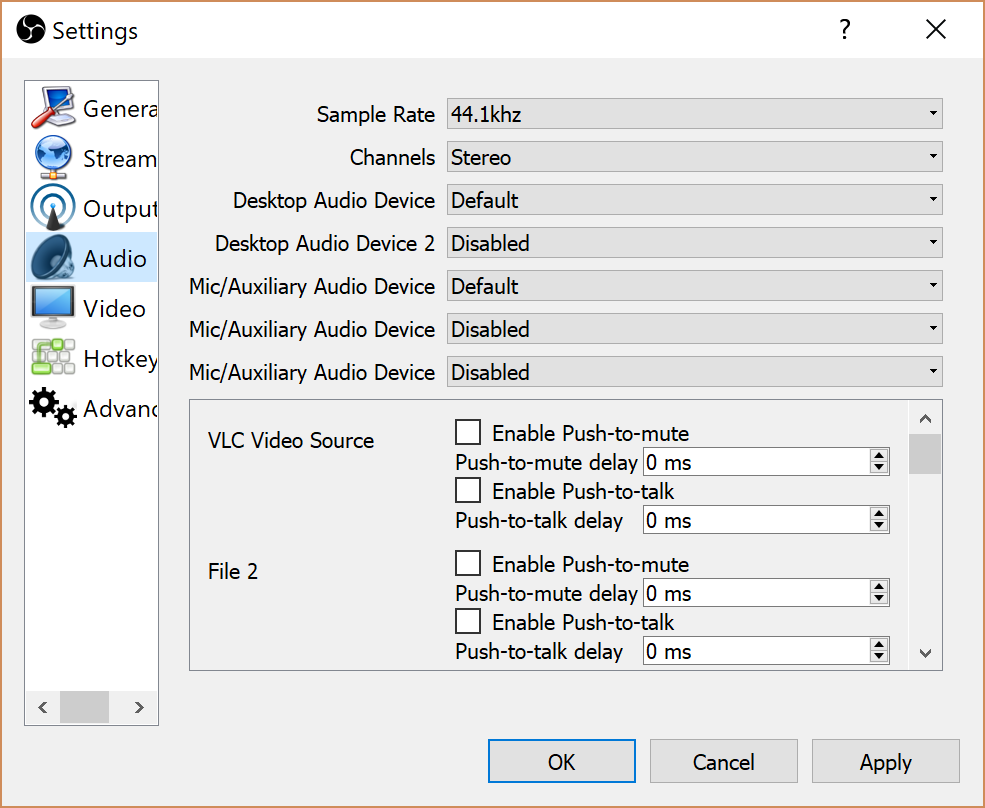The image size is (985, 808).
Task: Enable Push-to-mute for VLC Video Source
Action: [x=468, y=433]
